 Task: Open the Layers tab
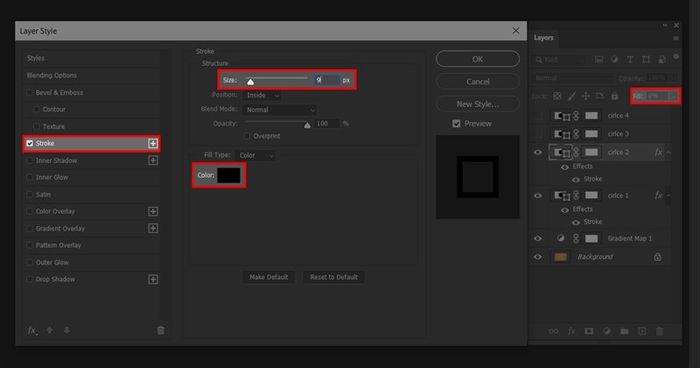(x=543, y=38)
